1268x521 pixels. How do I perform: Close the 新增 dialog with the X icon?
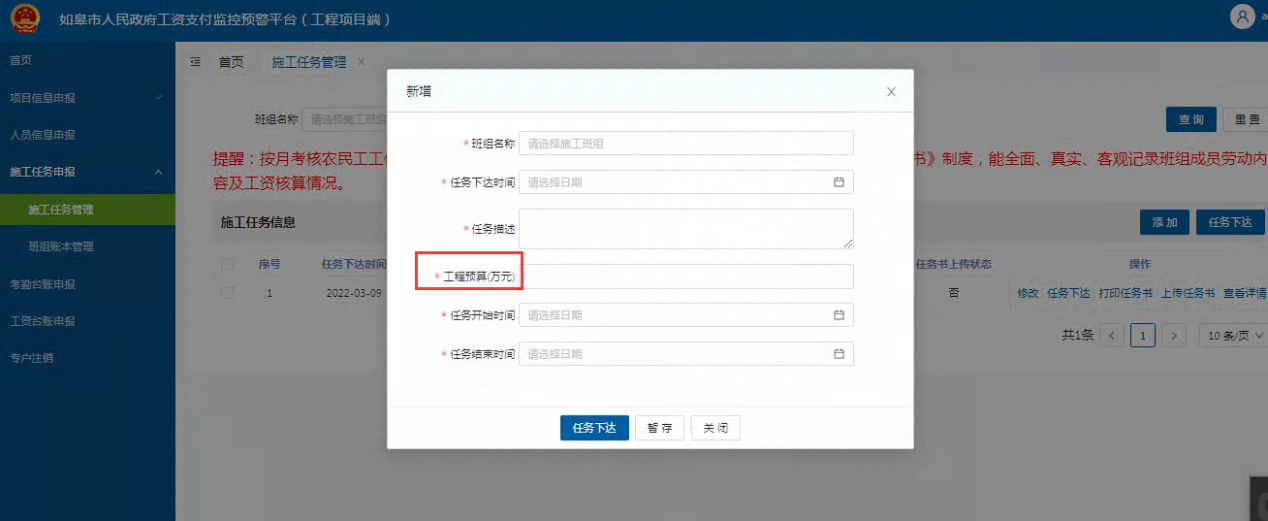891,92
